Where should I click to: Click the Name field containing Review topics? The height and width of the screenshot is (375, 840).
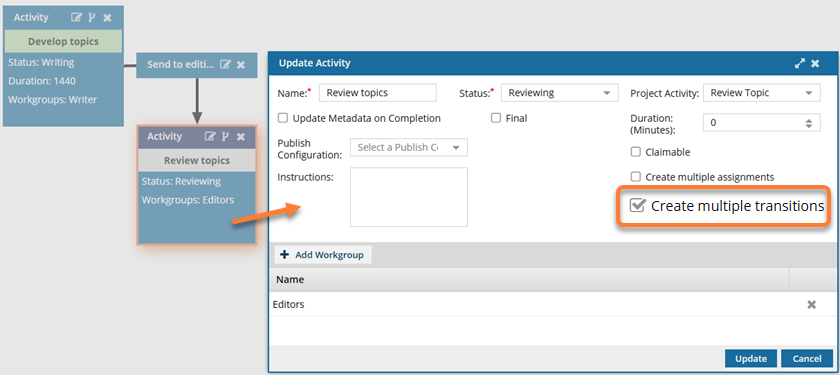point(378,93)
